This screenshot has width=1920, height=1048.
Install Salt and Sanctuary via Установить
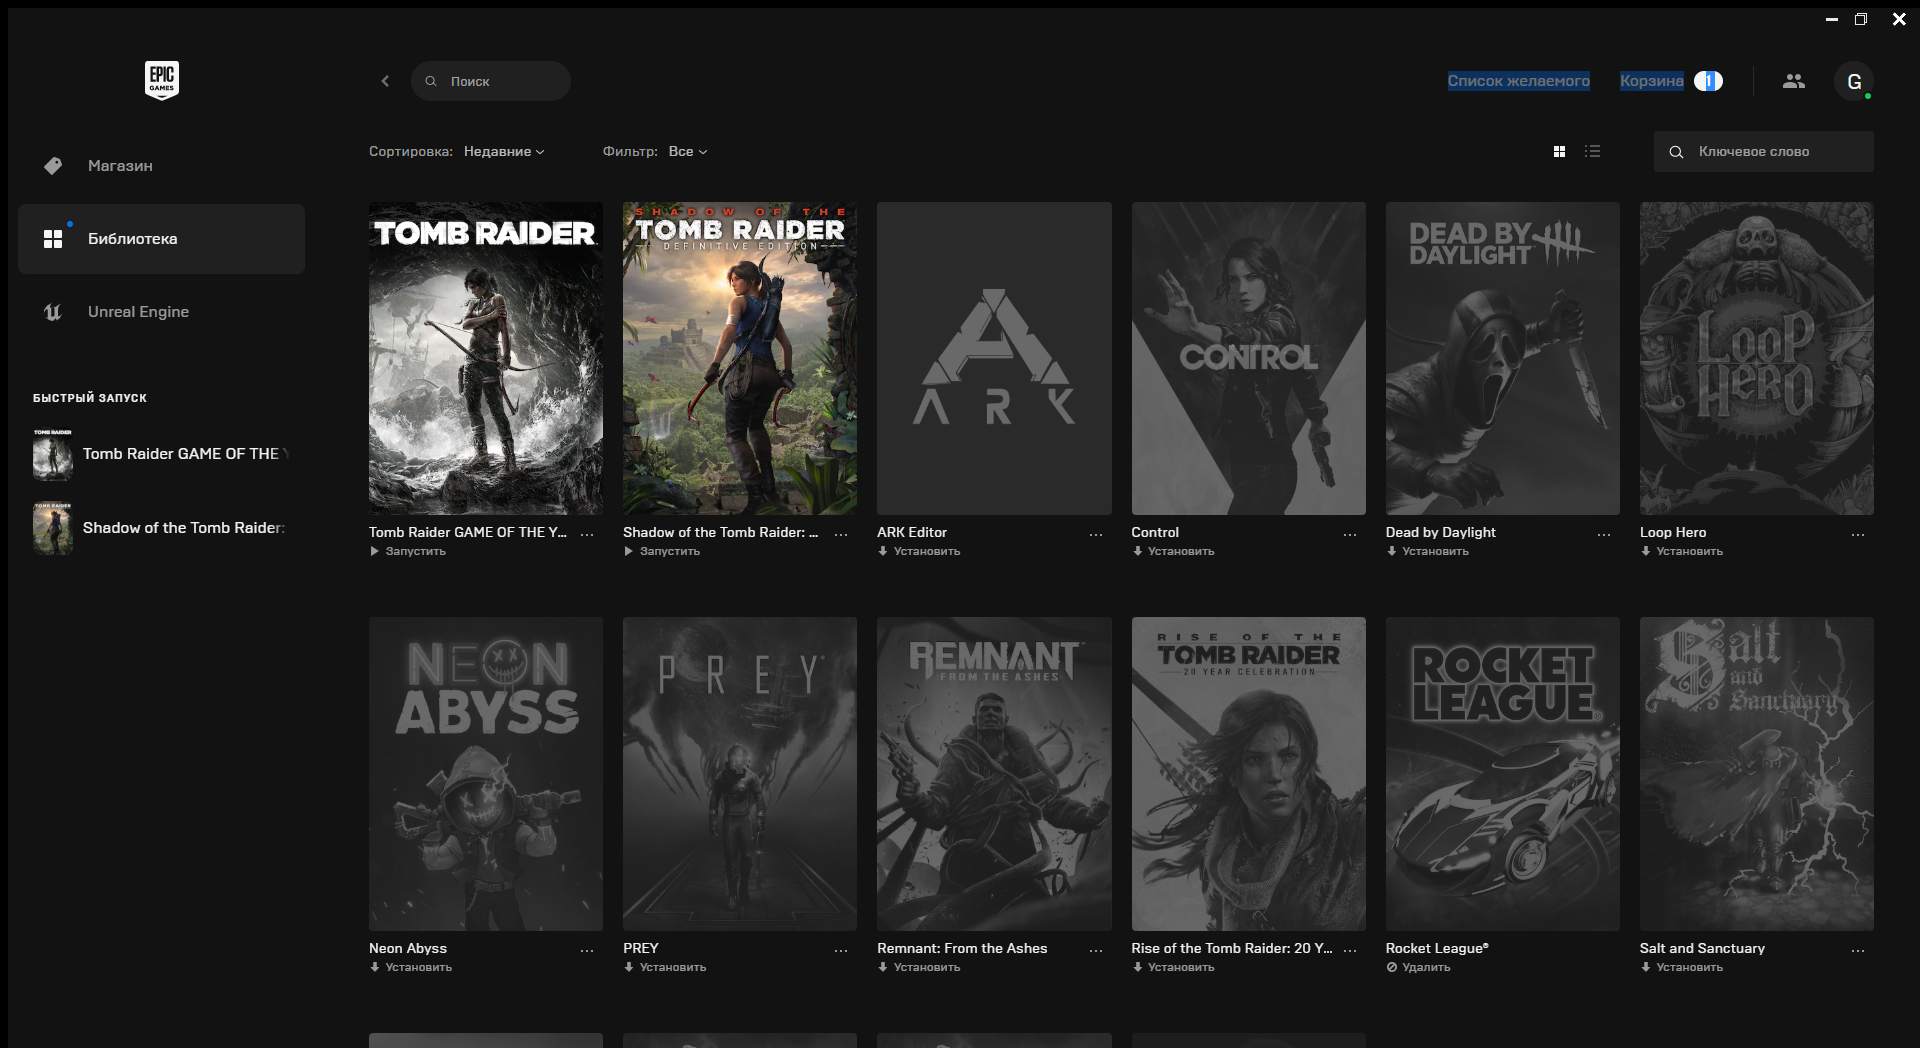(1681, 967)
